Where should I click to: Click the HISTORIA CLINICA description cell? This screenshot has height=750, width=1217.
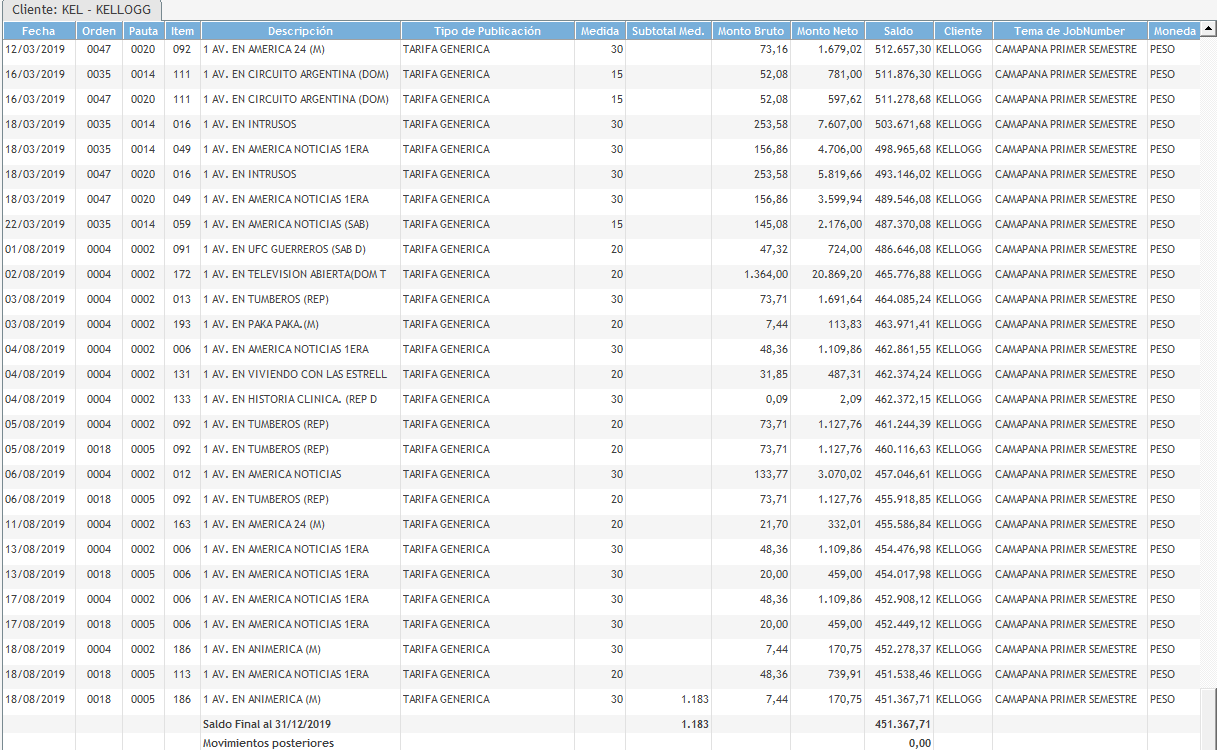289,399
